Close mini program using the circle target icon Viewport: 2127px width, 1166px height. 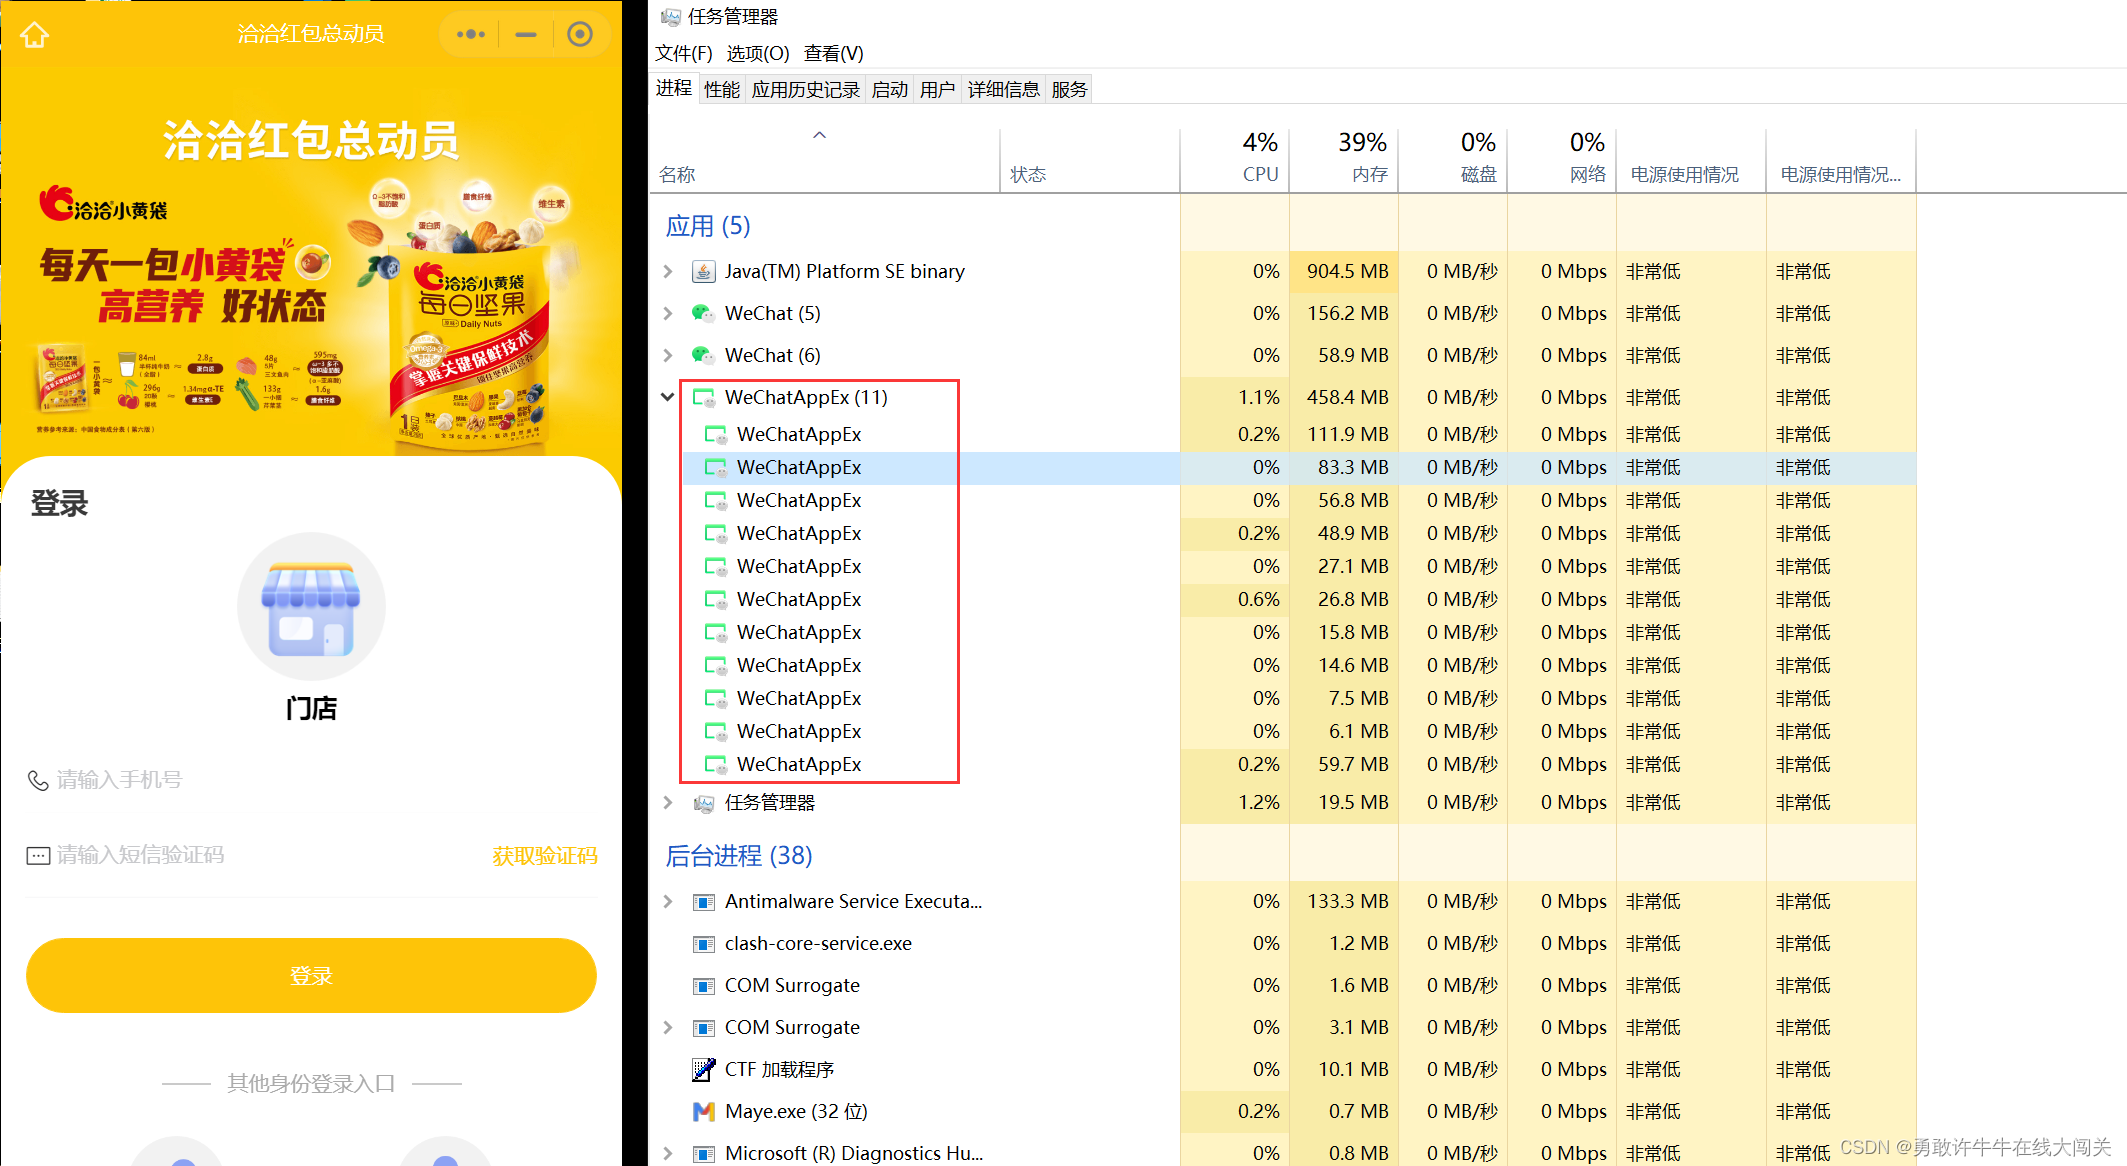point(580,34)
